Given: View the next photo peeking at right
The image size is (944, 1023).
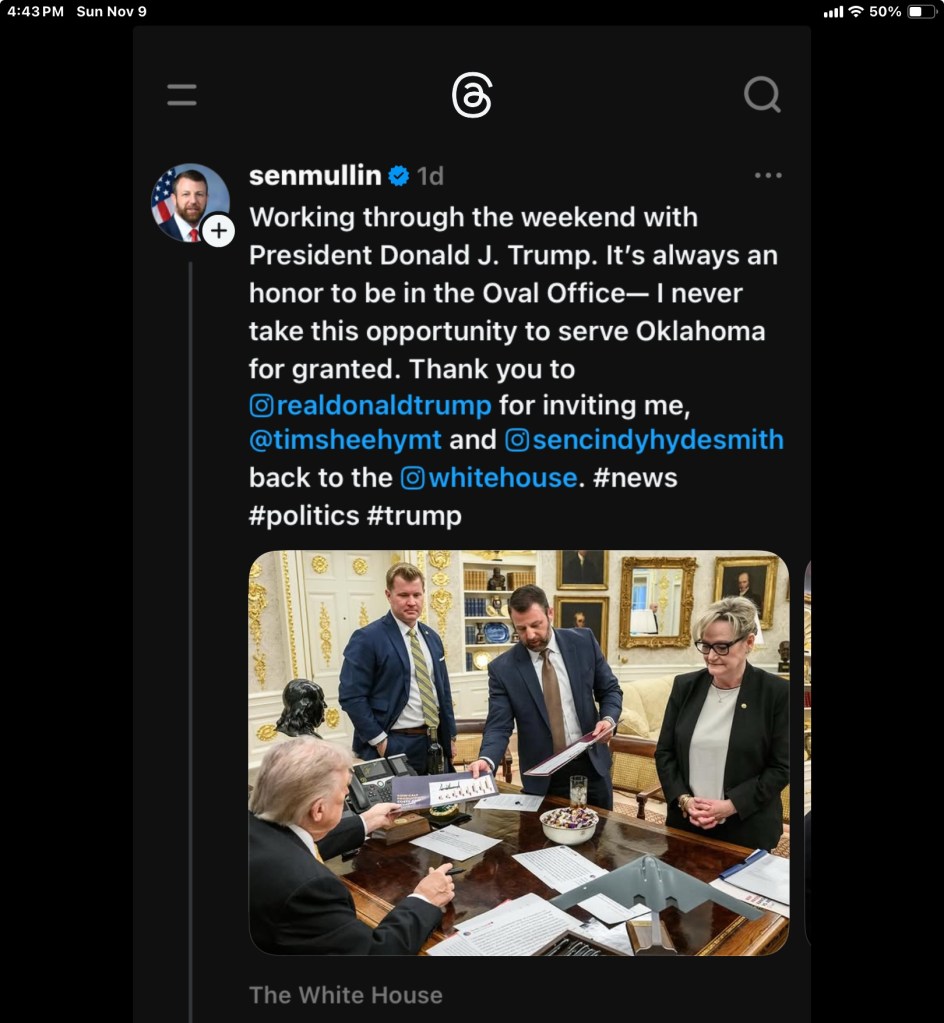Looking at the screenshot, I should 808,753.
